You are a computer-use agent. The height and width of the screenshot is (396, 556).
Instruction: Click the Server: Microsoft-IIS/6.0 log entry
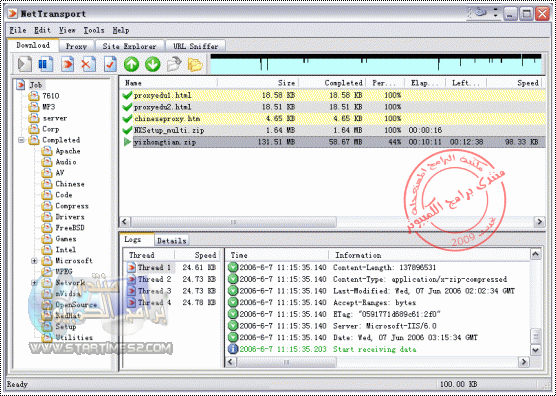click(x=385, y=326)
